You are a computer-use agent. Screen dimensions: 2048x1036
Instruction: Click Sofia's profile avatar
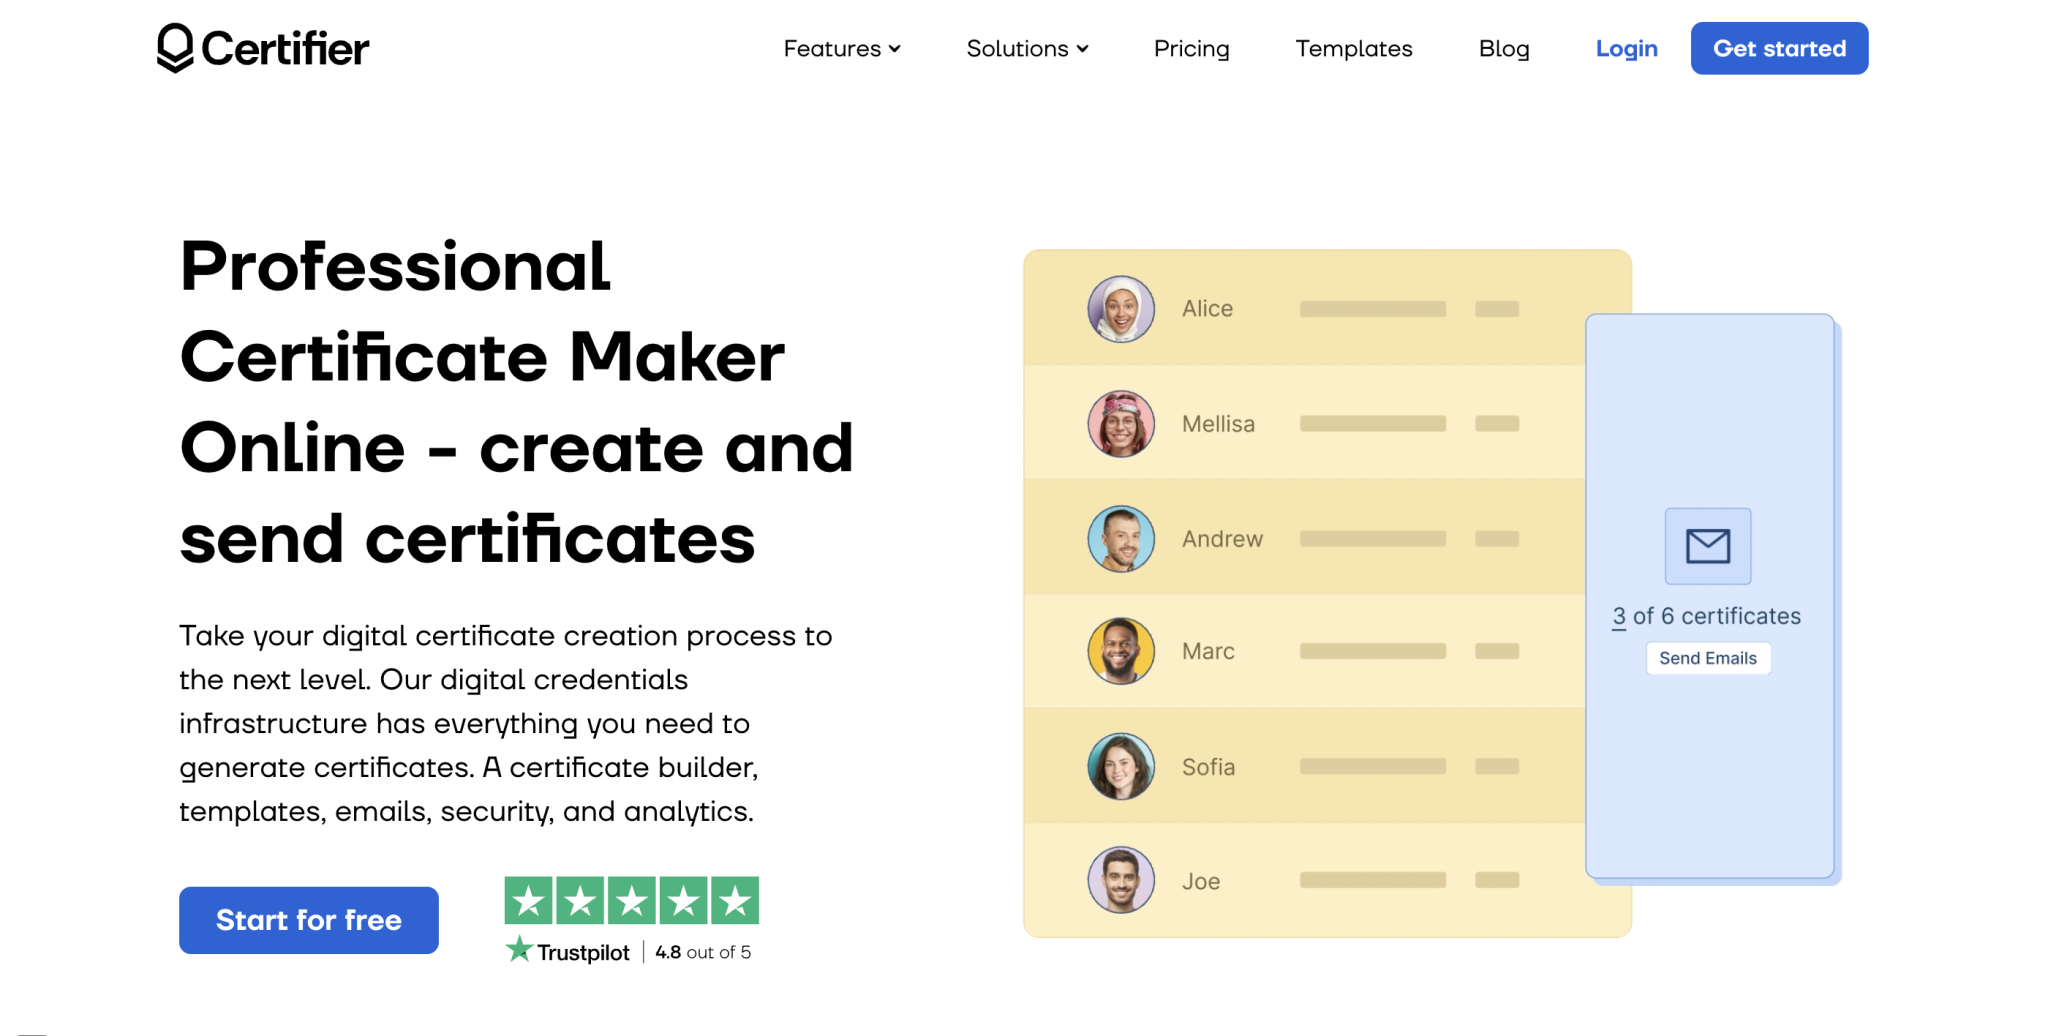pos(1121,766)
